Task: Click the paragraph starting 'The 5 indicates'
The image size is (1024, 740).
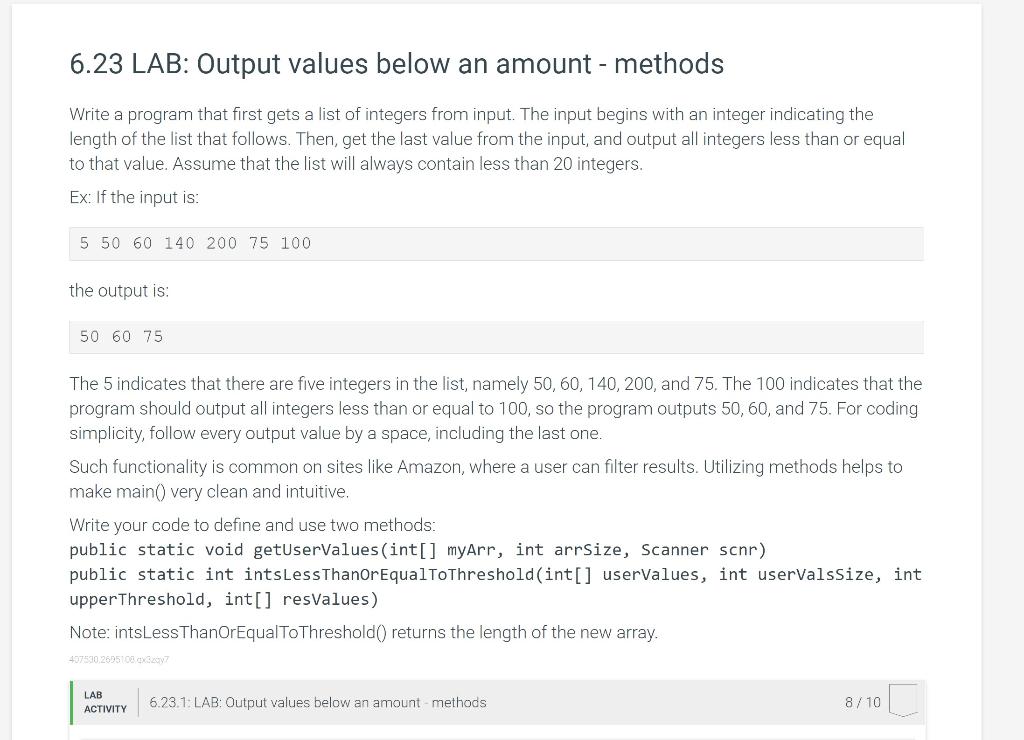Action: point(496,408)
